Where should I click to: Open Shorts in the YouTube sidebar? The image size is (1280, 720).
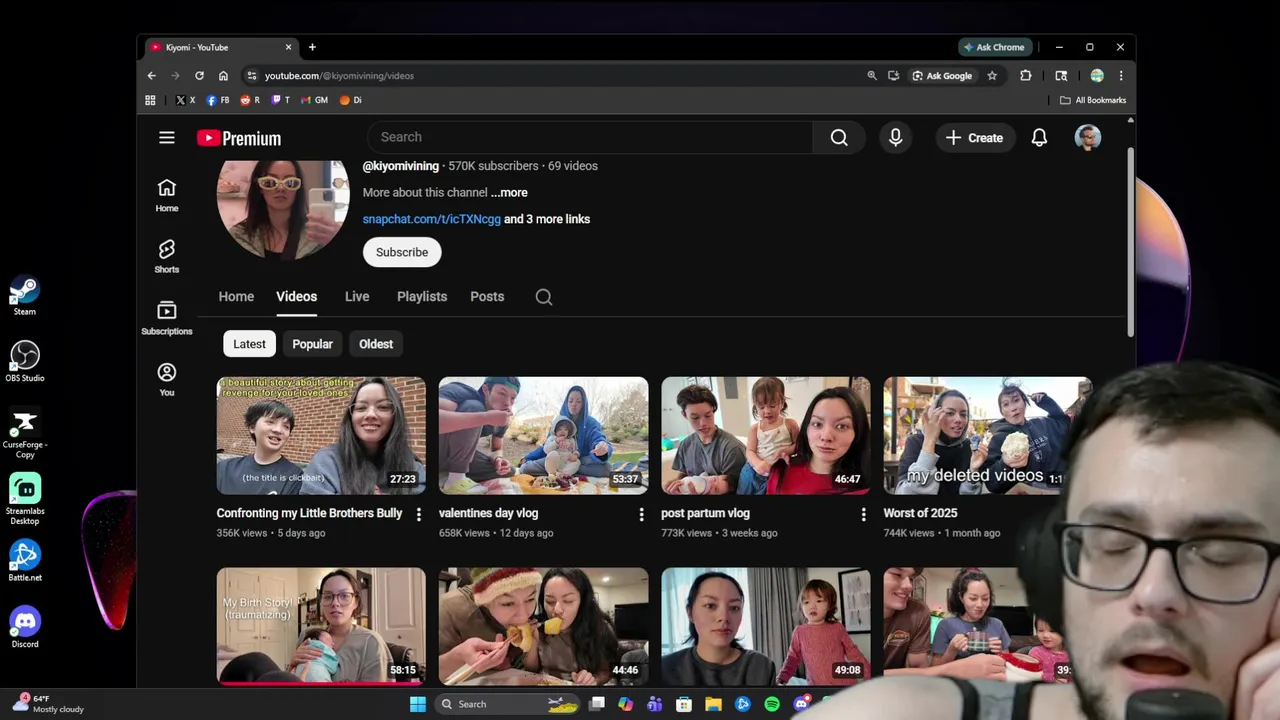(x=167, y=256)
